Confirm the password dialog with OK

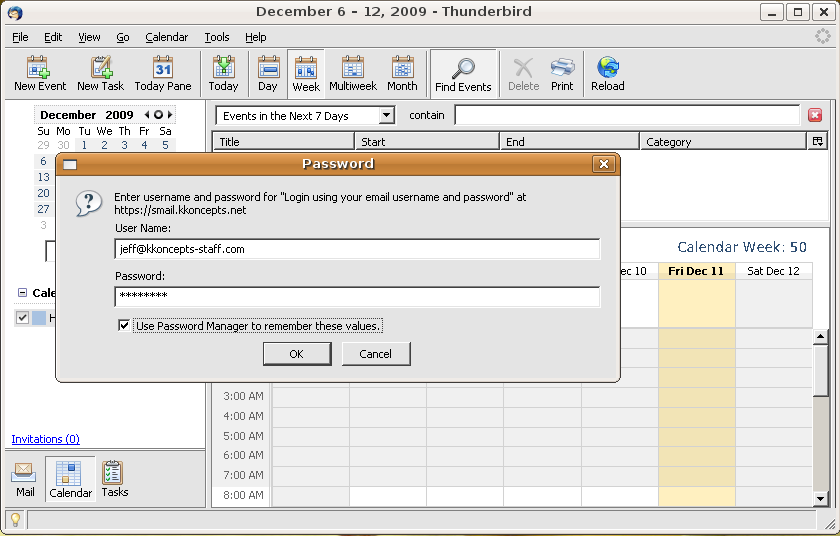297,354
